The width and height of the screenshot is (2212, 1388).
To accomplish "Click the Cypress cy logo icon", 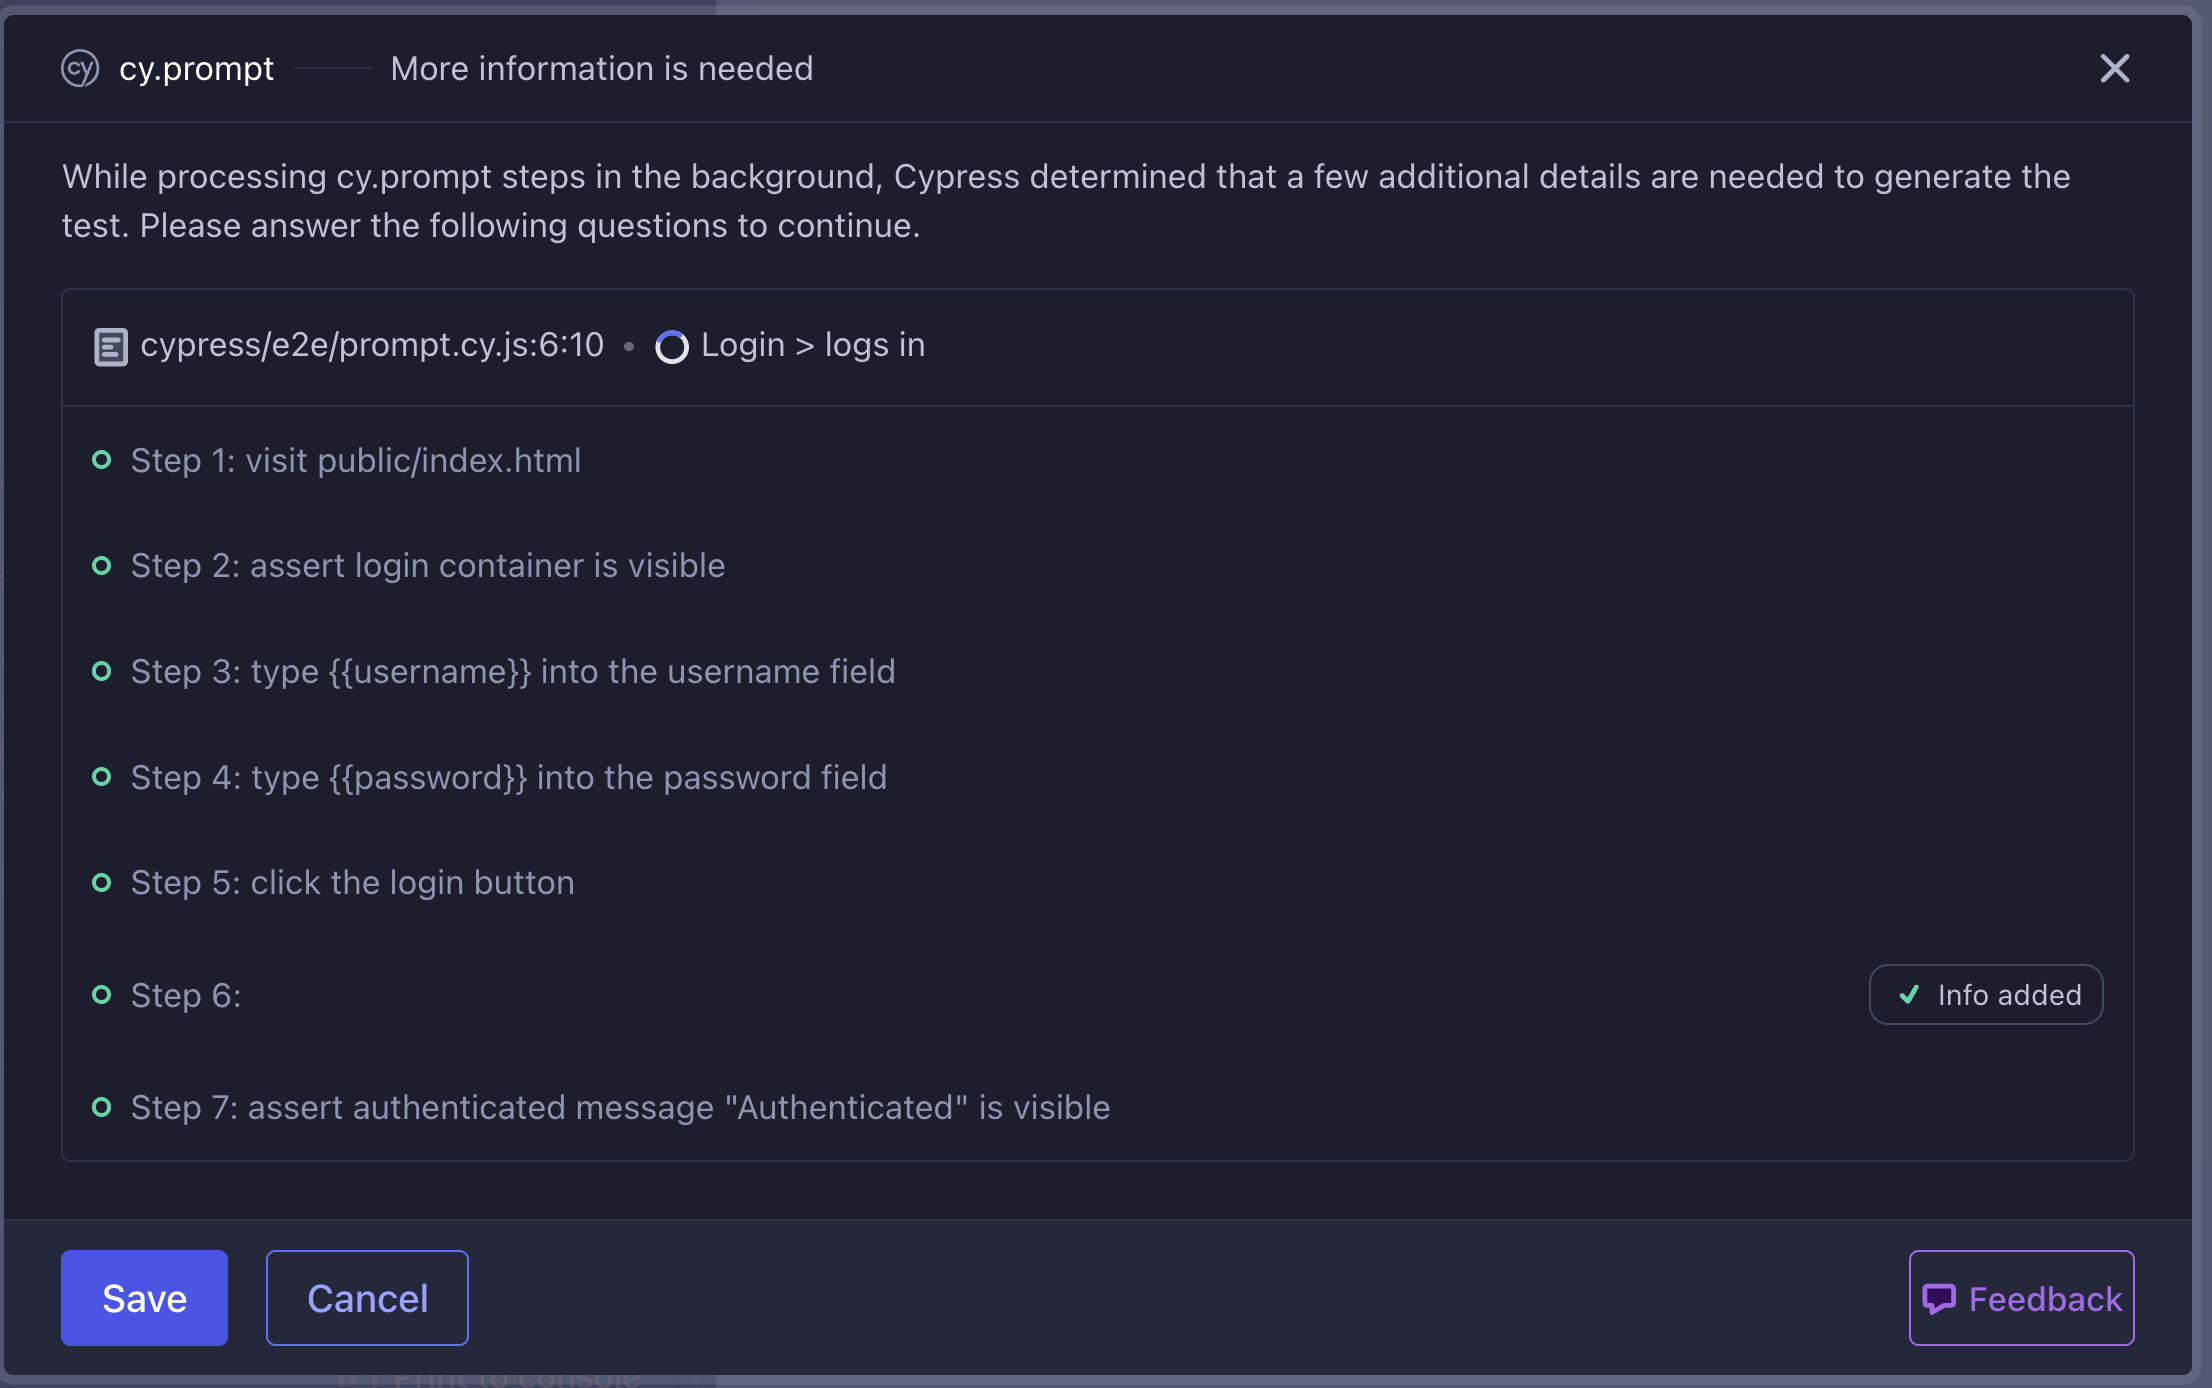I will tap(80, 69).
